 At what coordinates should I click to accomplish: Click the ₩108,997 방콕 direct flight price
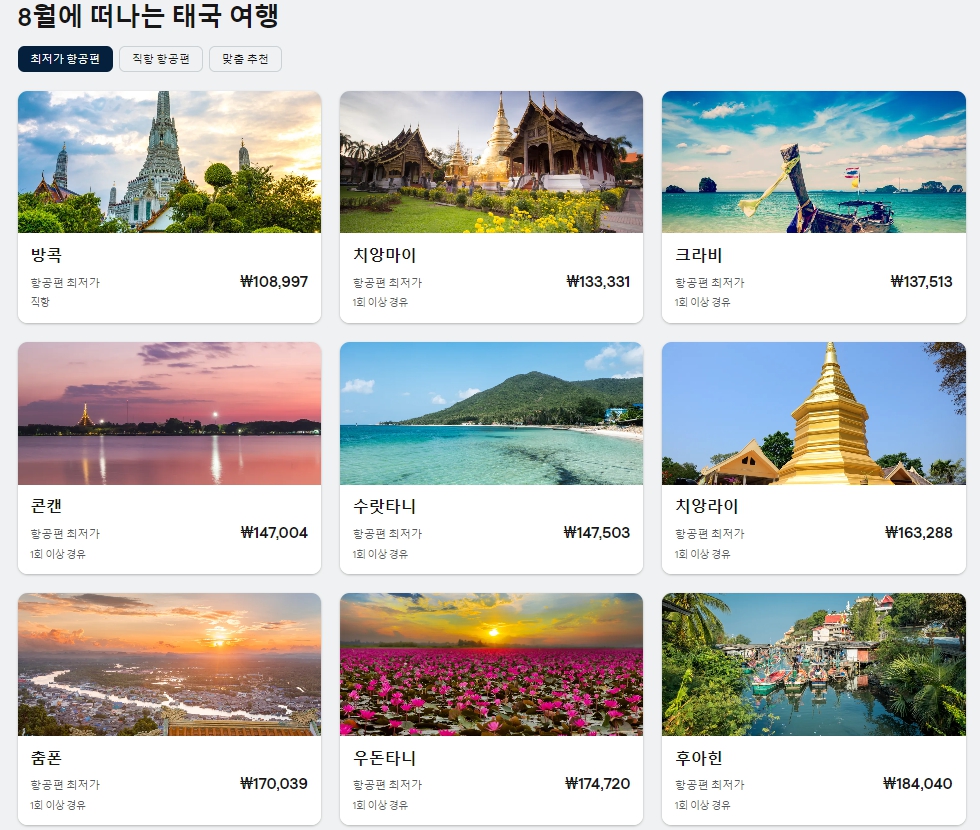274,282
